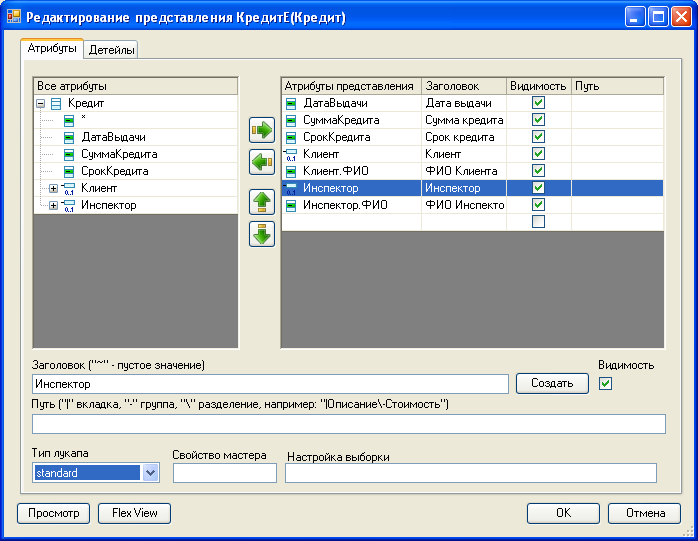Click the Путь column header
This screenshot has height=541, width=698.
617,86
